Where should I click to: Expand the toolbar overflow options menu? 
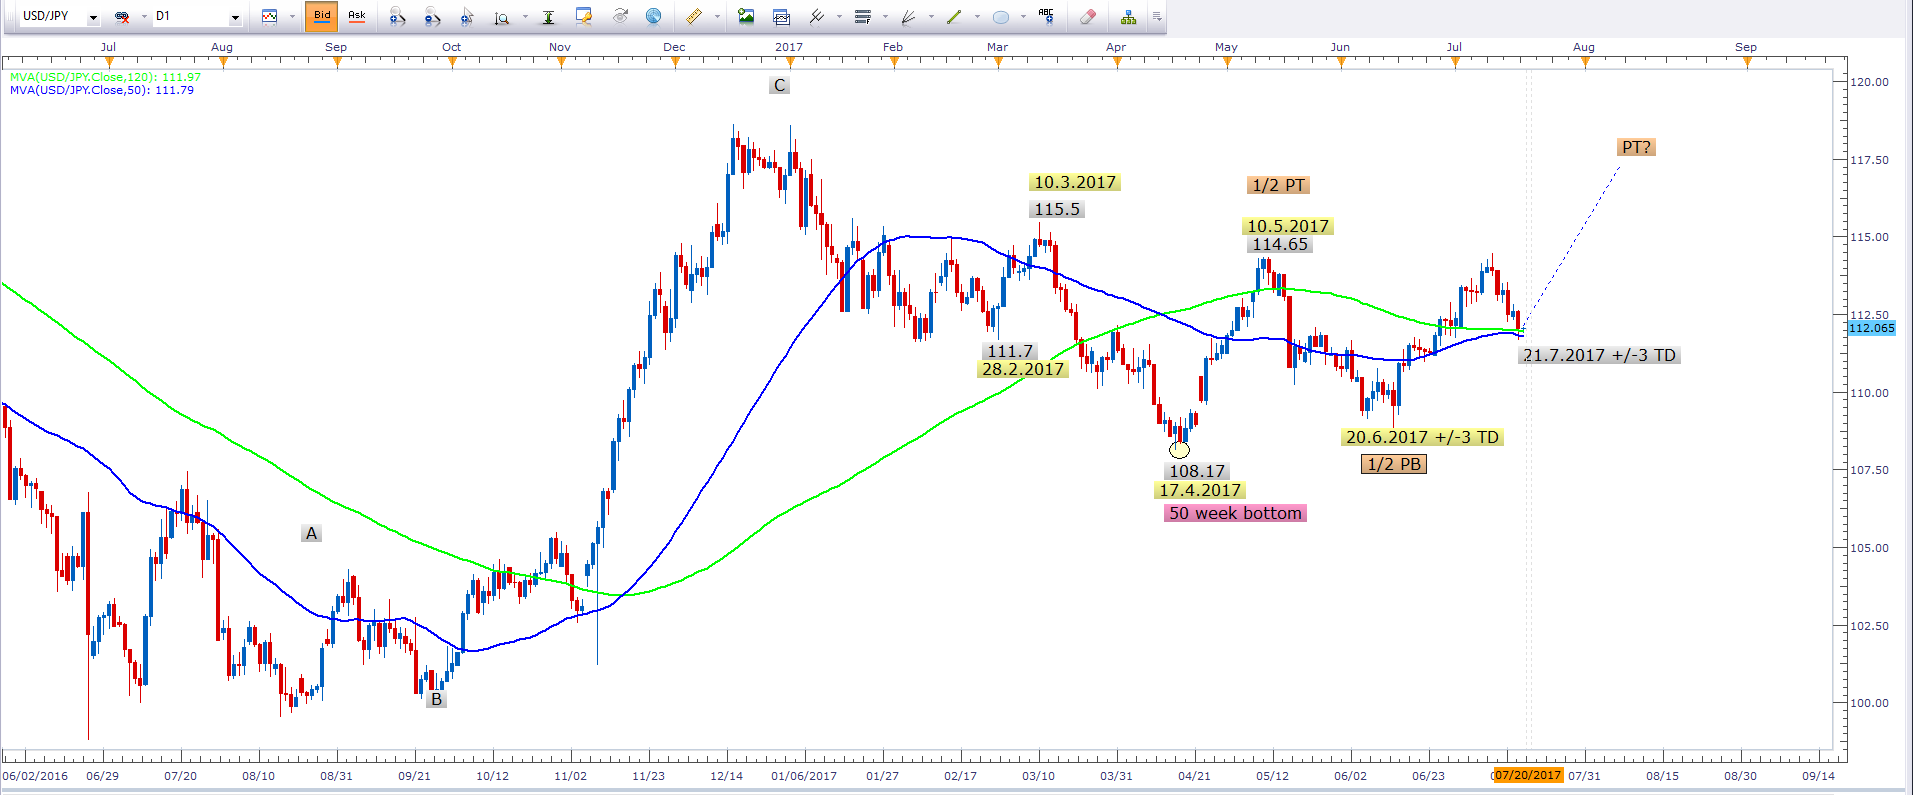coord(1157,17)
